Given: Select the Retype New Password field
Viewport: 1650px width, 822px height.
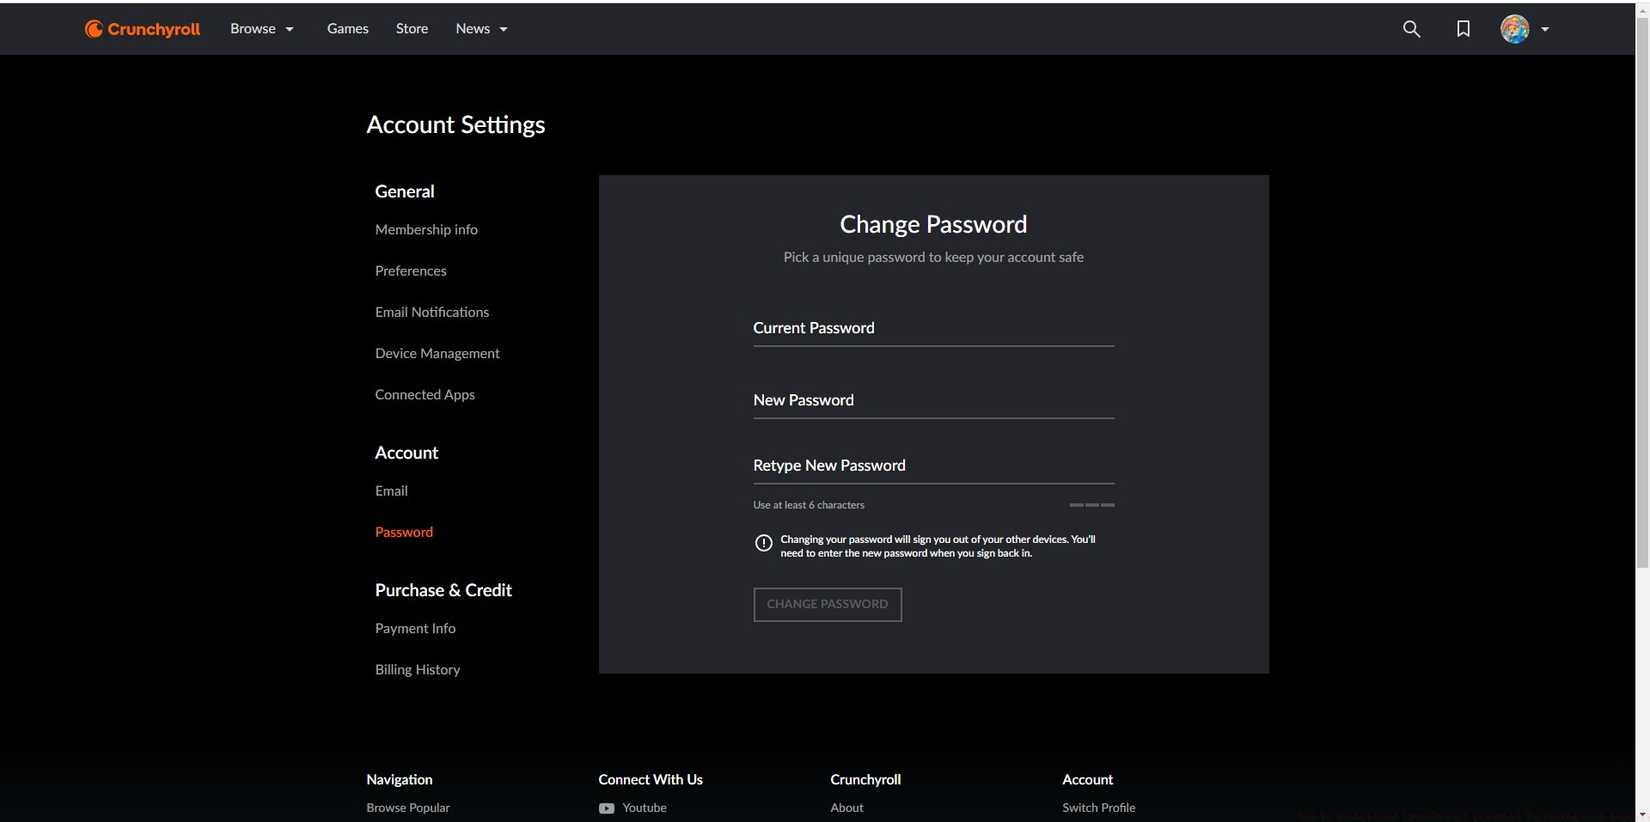Looking at the screenshot, I should 932,466.
